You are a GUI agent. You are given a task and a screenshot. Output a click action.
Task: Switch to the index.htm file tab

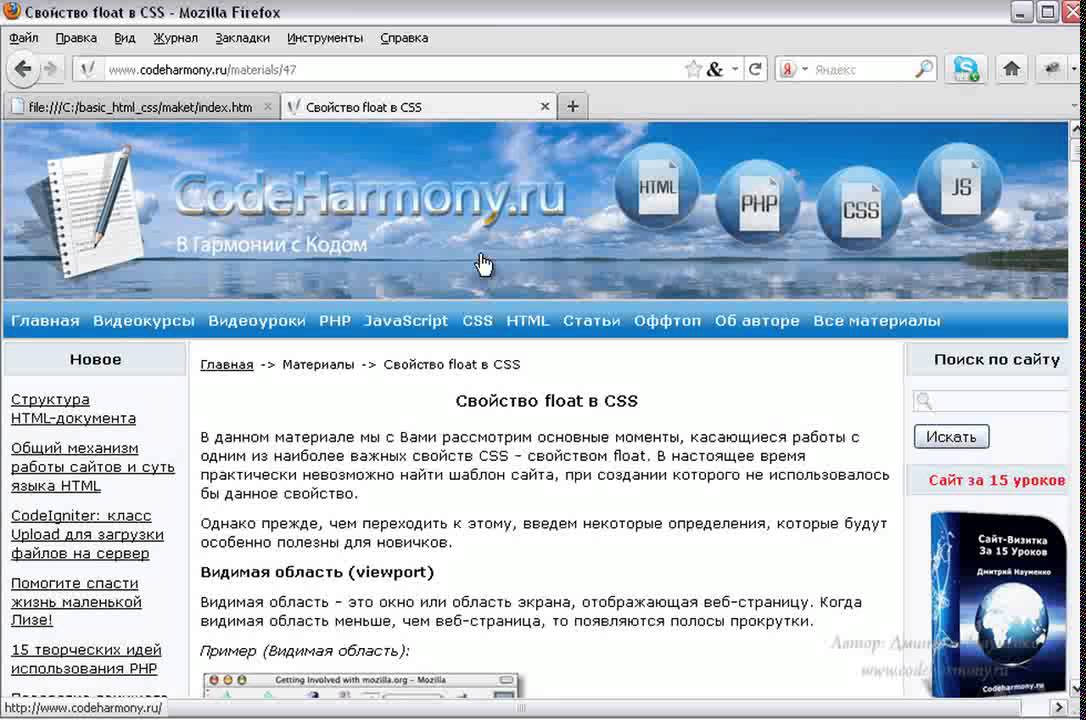coord(140,107)
